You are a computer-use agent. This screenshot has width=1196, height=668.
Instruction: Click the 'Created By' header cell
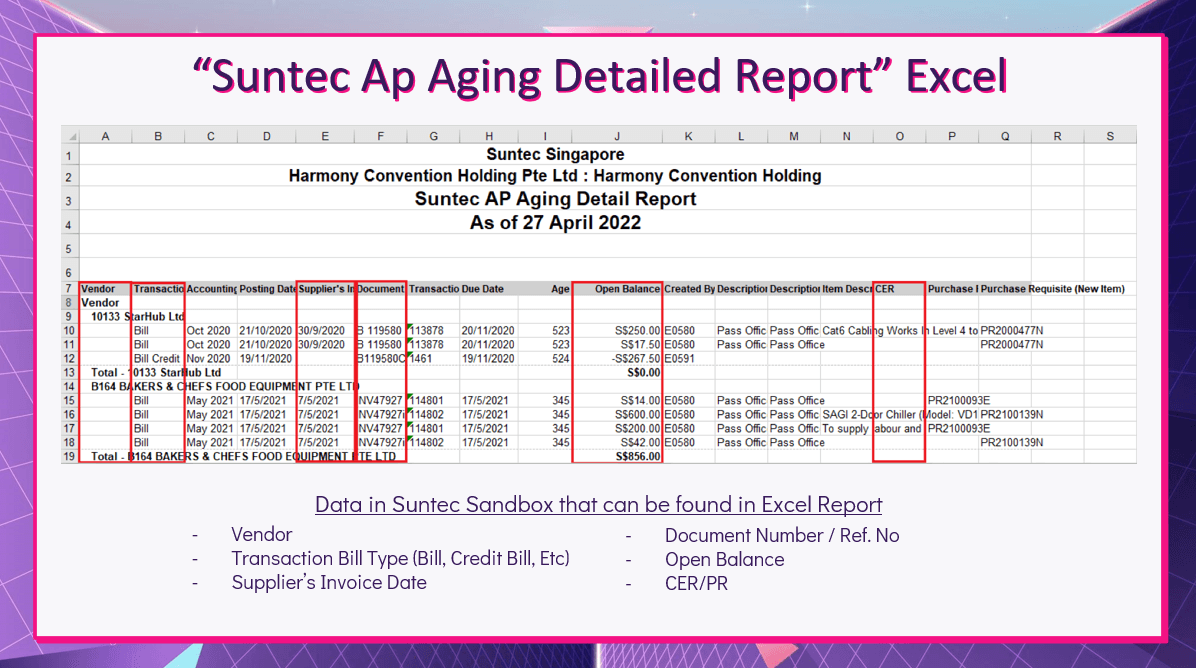(x=690, y=289)
